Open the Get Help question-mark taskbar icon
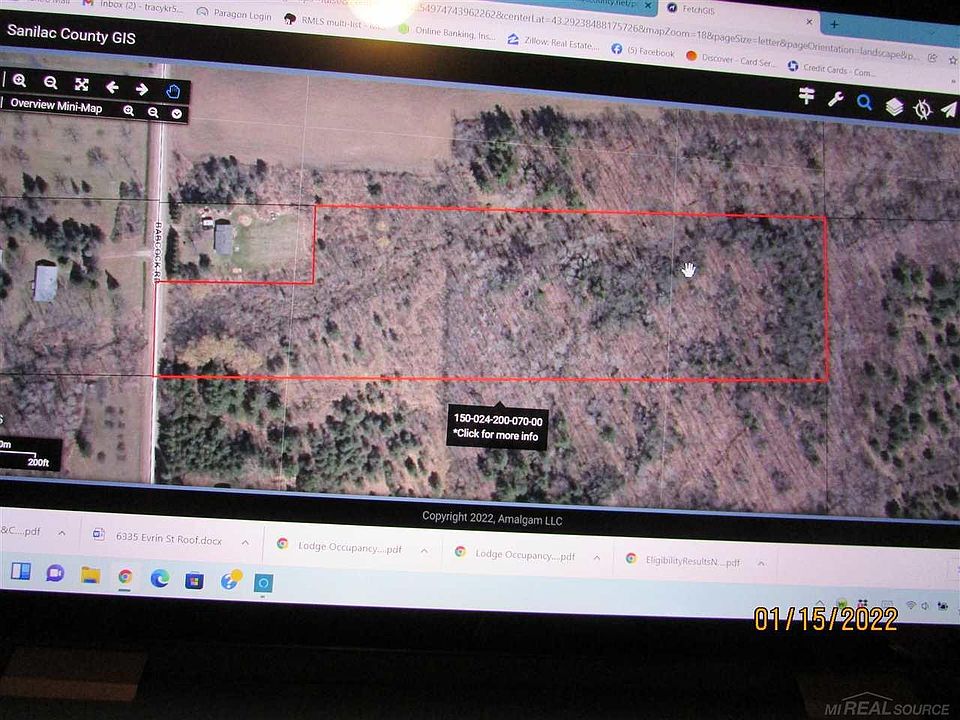960x720 pixels. click(231, 580)
